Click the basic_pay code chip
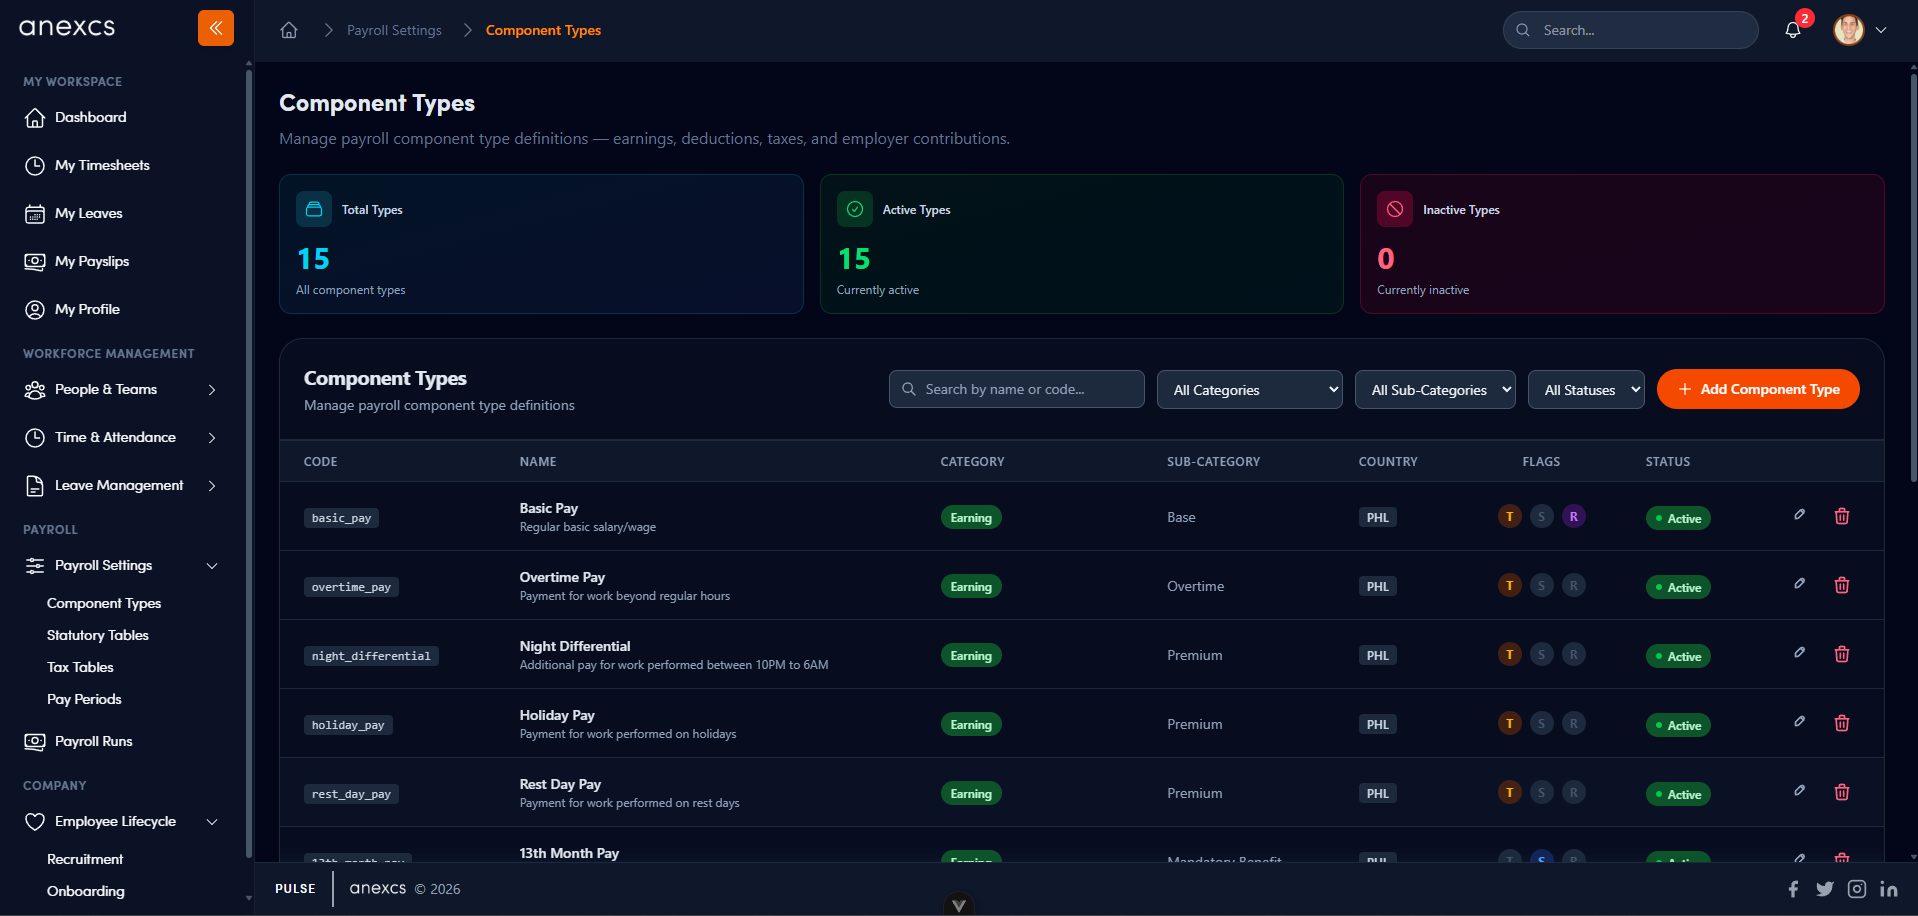 click(341, 518)
